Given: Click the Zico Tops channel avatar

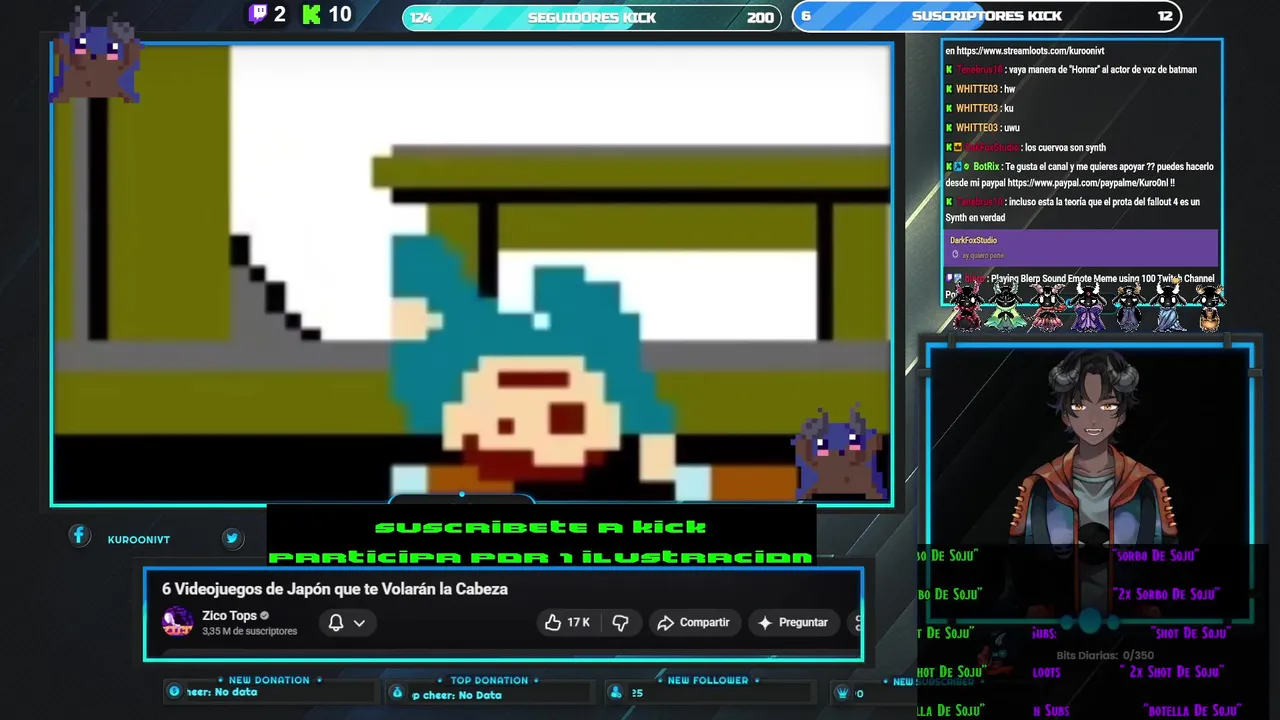Looking at the screenshot, I should point(178,622).
